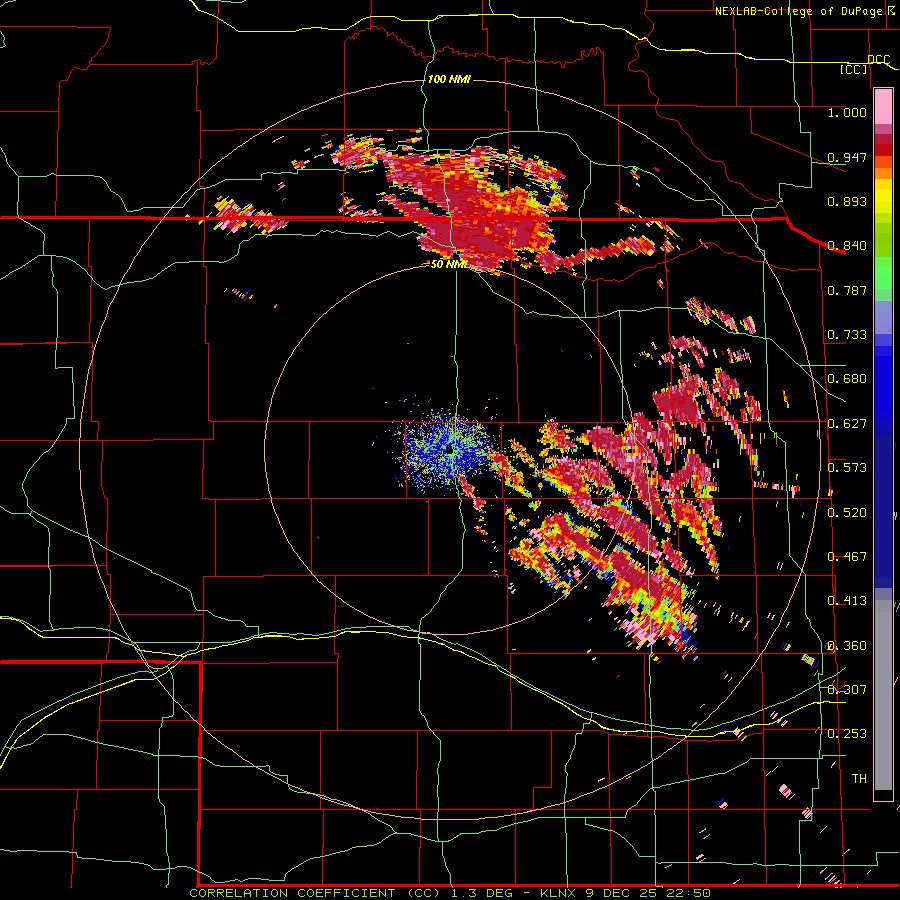Pick the light pink swatch atop color bar
Image resolution: width=900 pixels, height=900 pixels.
(x=883, y=107)
